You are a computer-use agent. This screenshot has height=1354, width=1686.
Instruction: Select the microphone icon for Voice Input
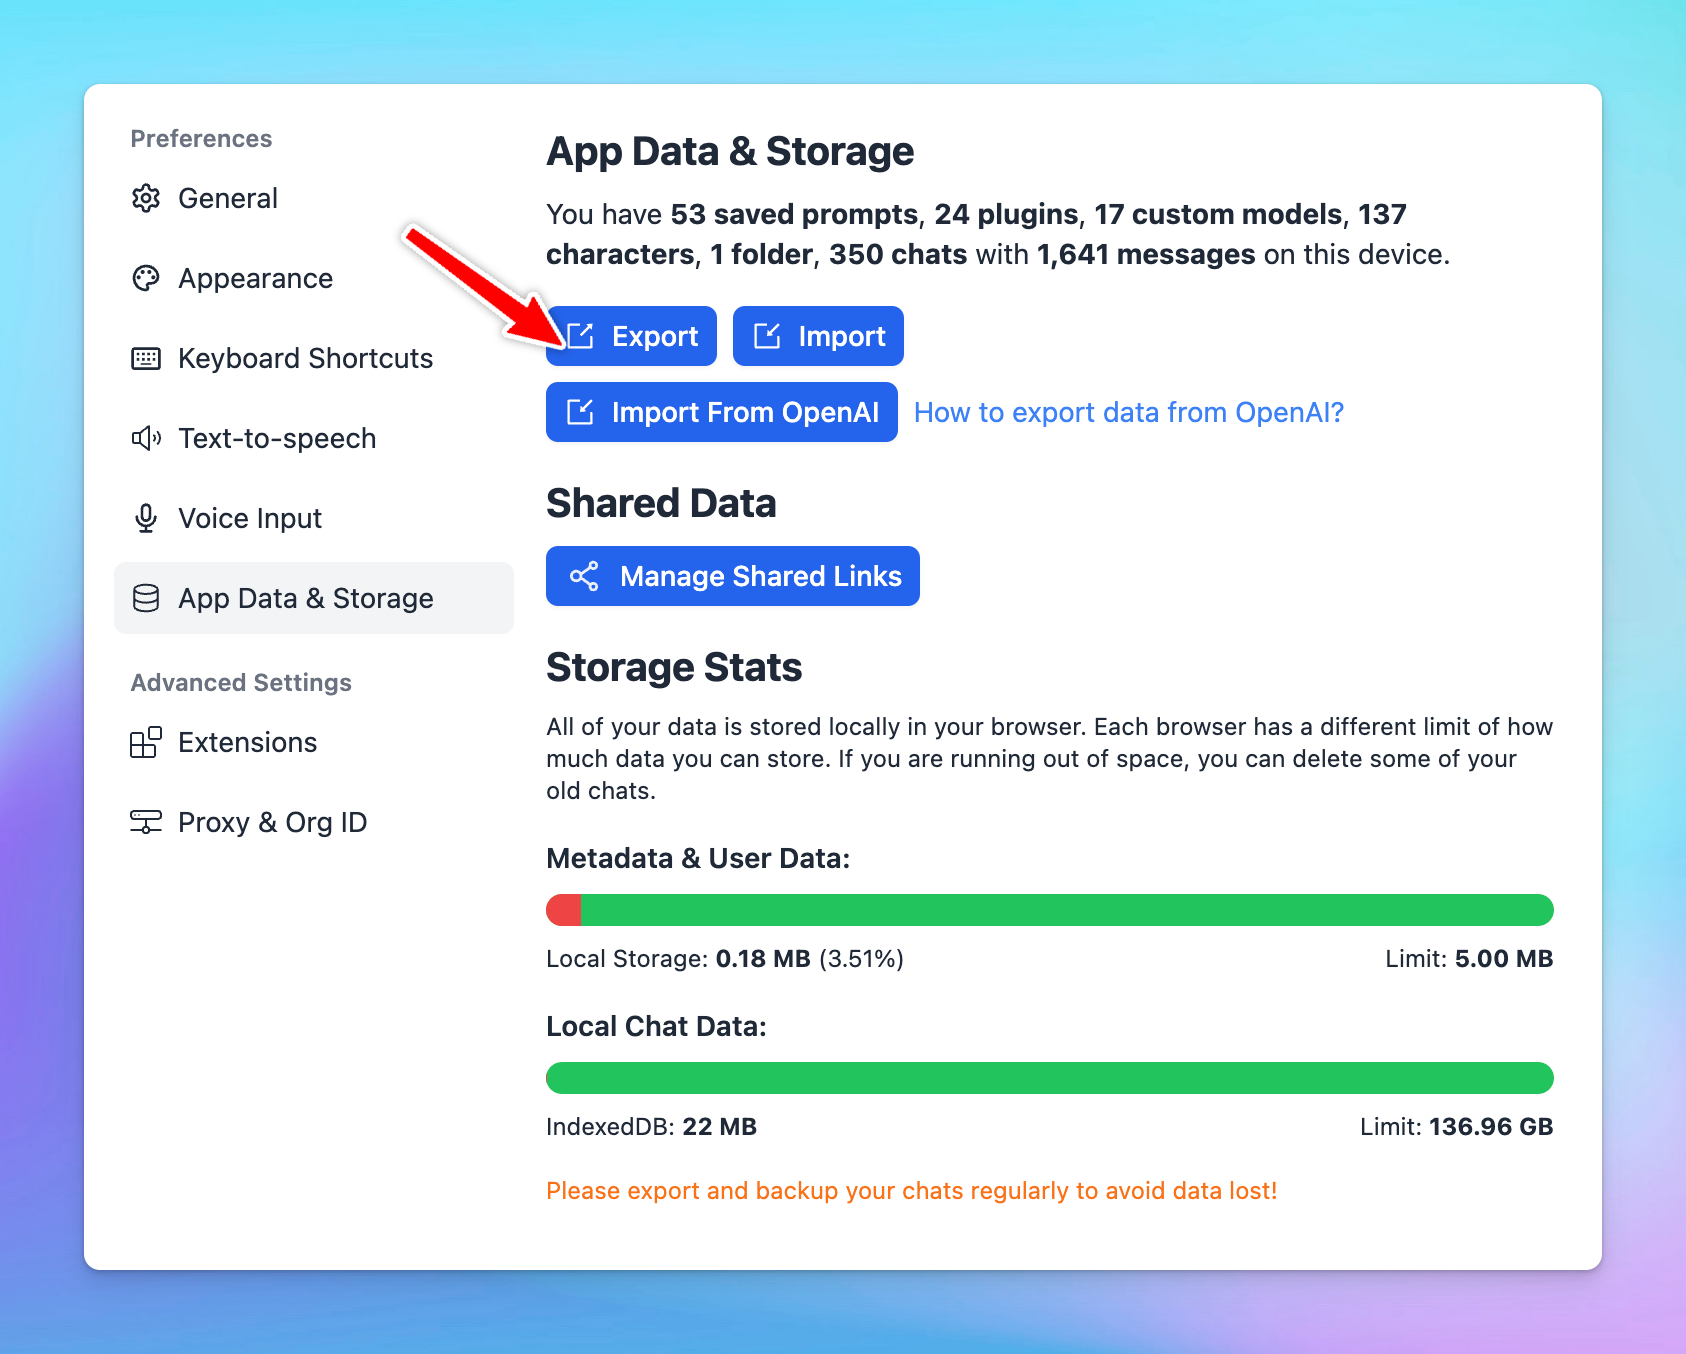[146, 518]
